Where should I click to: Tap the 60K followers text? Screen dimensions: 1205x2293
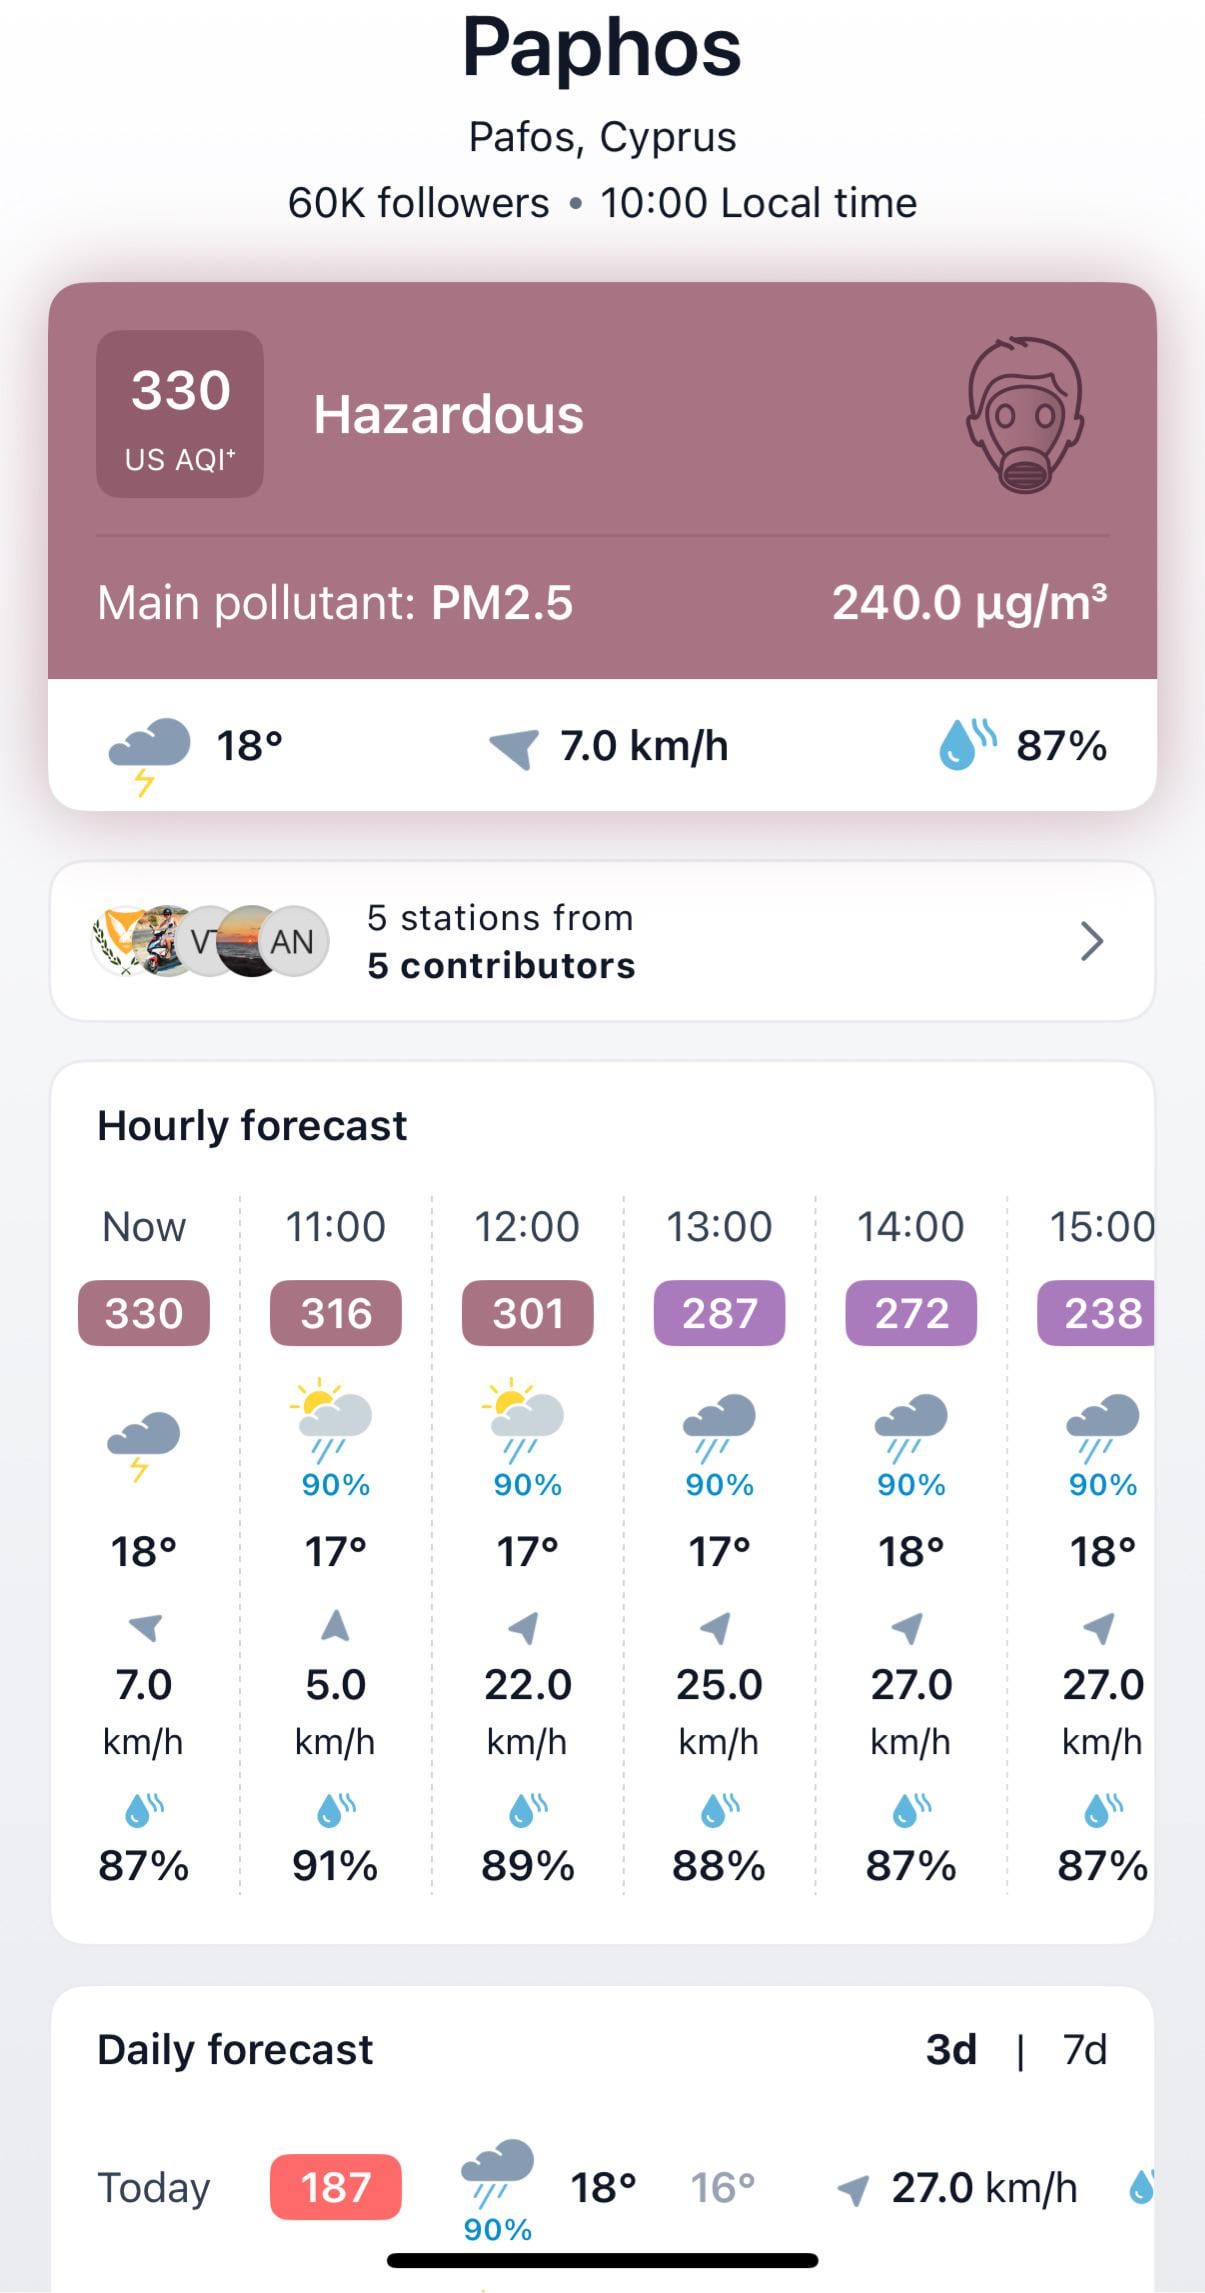click(418, 203)
